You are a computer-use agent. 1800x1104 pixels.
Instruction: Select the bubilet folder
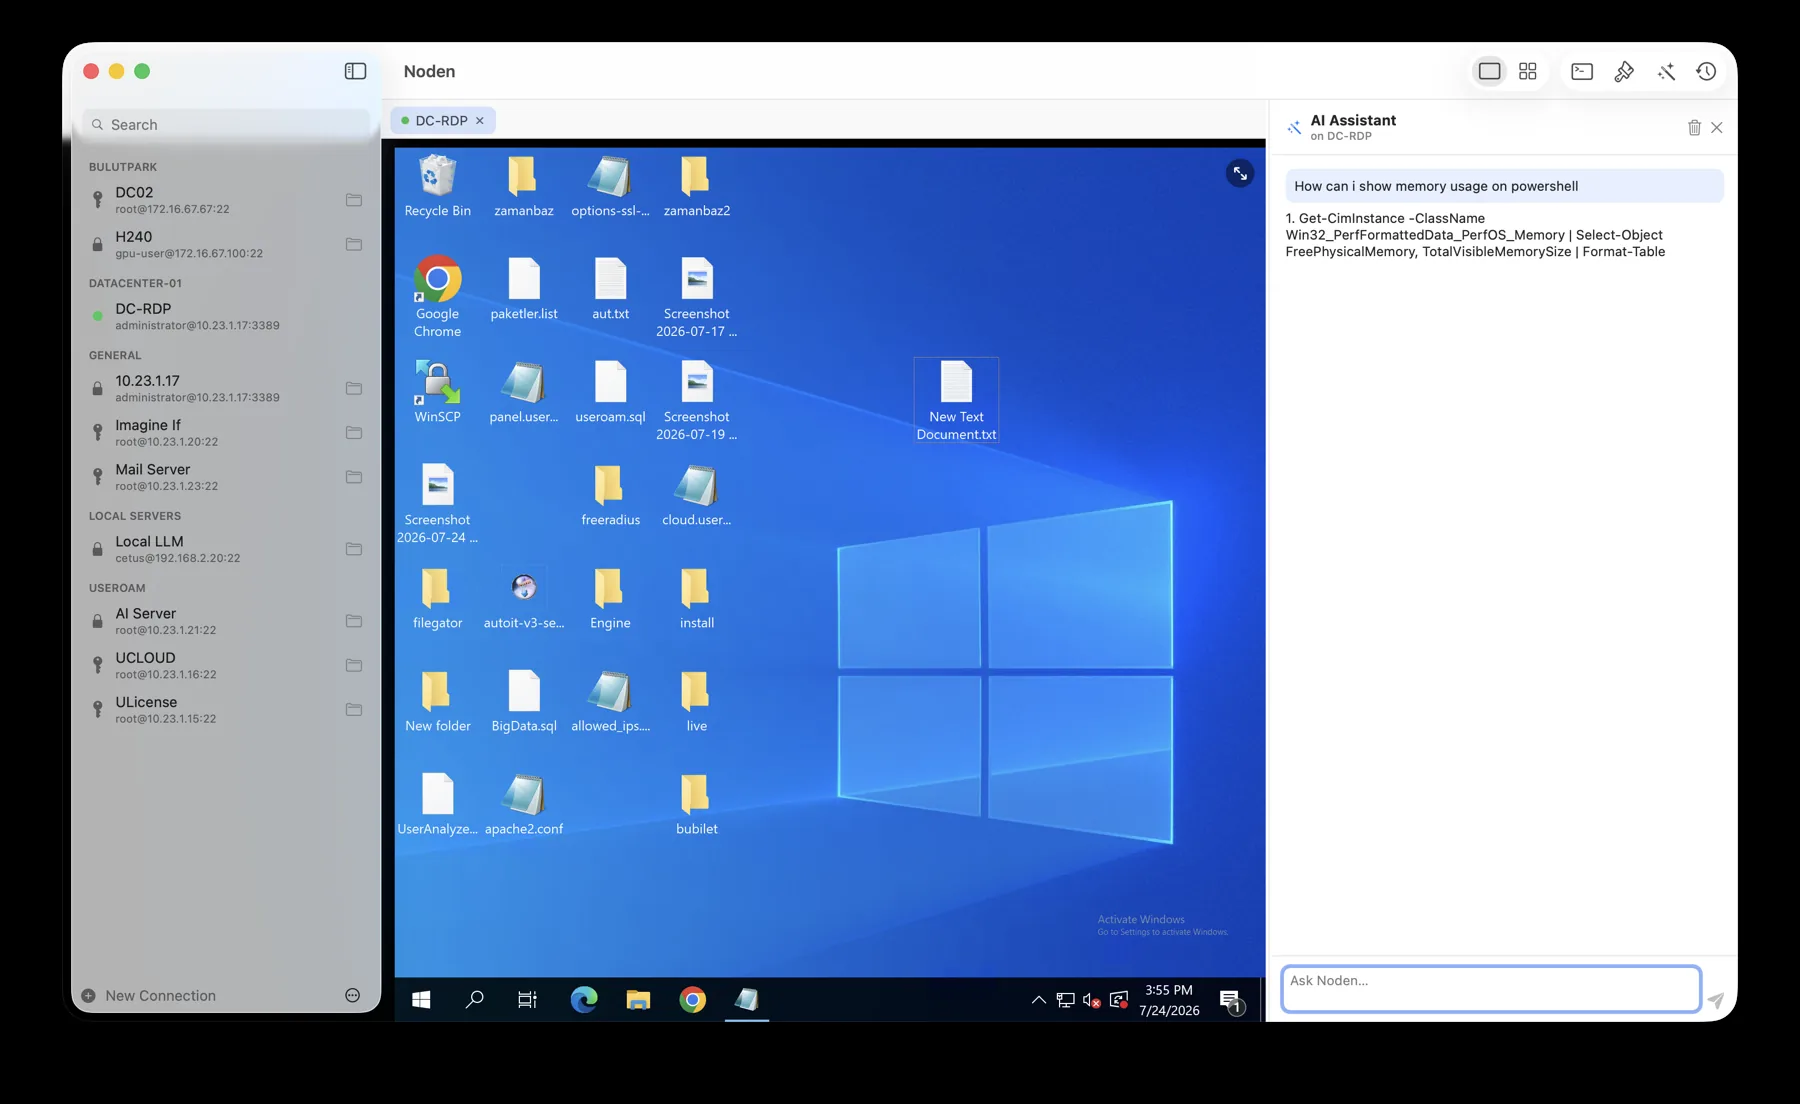[696, 804]
